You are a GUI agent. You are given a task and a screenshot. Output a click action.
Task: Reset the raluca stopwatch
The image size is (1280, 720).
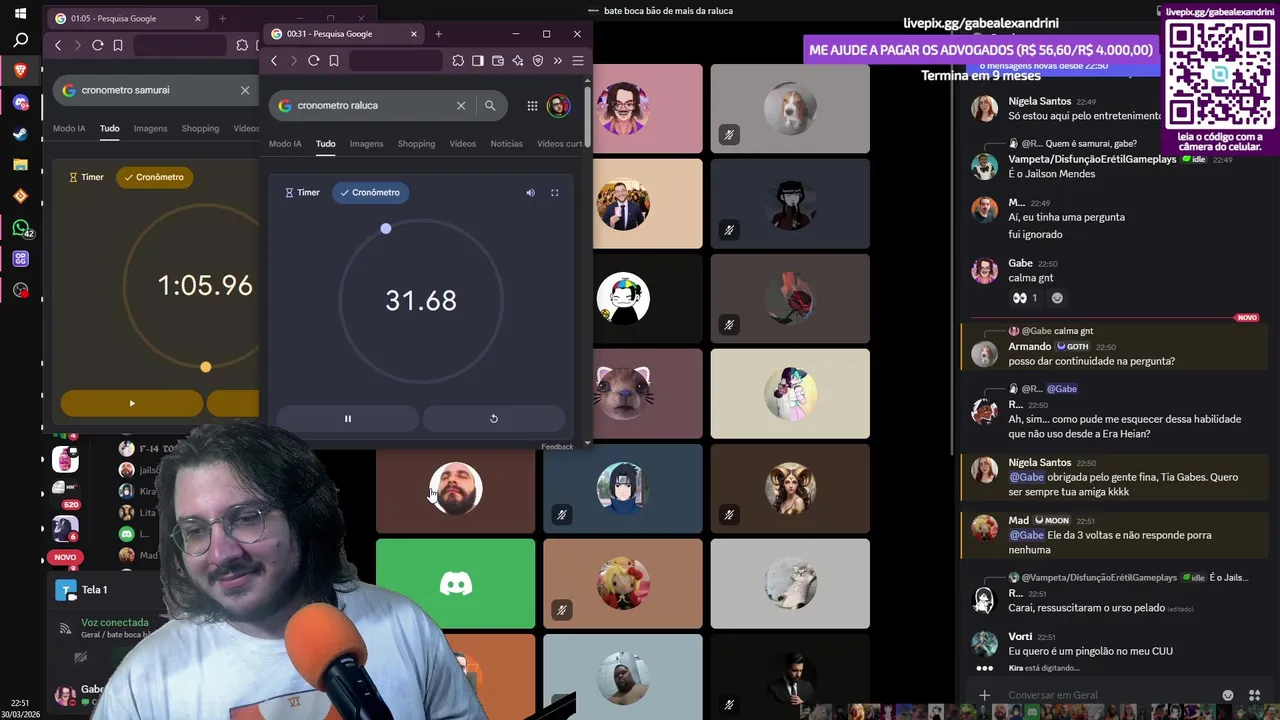coord(494,419)
